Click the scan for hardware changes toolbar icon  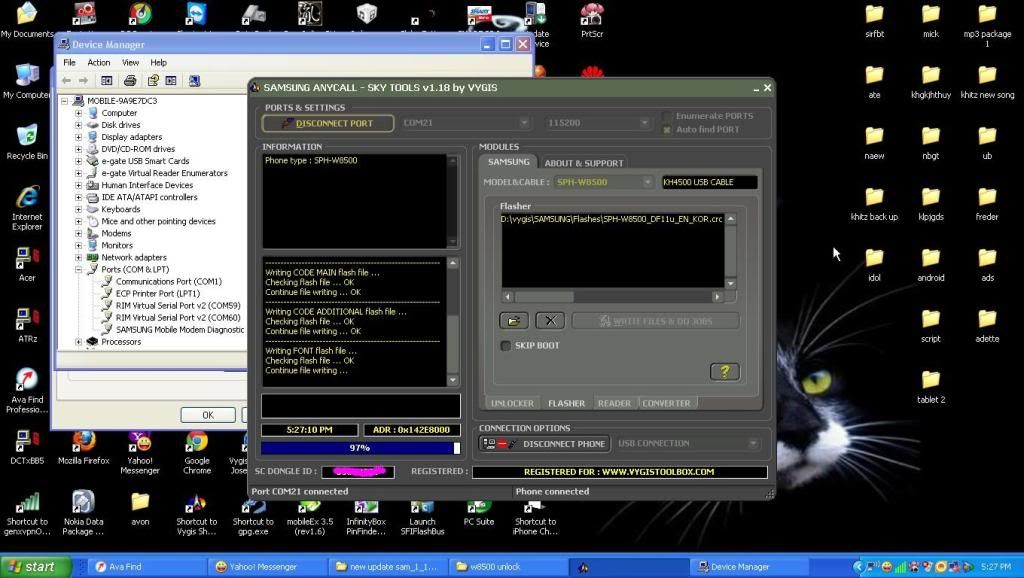194,80
